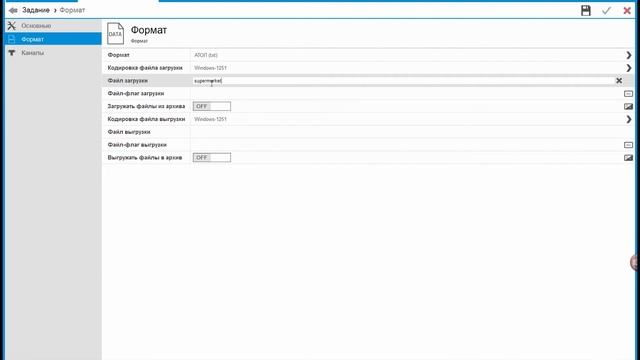Click image icon on Выгружать файлы в архив row
Screen dimensions: 640x360
628,158
